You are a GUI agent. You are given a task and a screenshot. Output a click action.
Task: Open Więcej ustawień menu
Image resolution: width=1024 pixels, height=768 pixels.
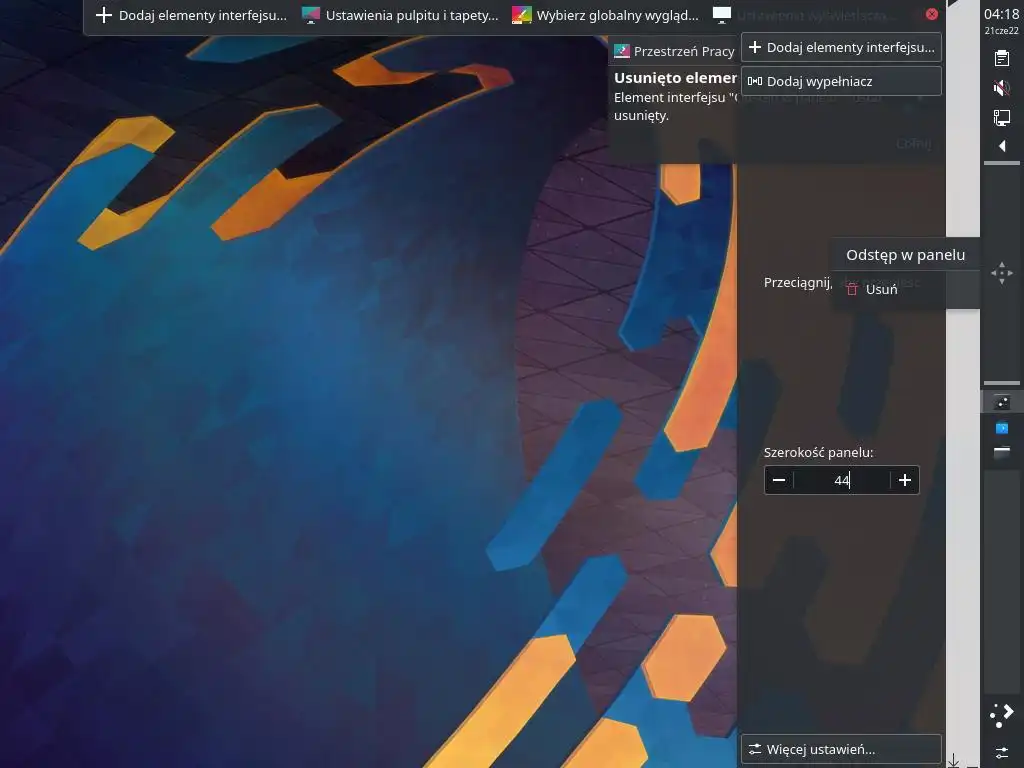841,749
